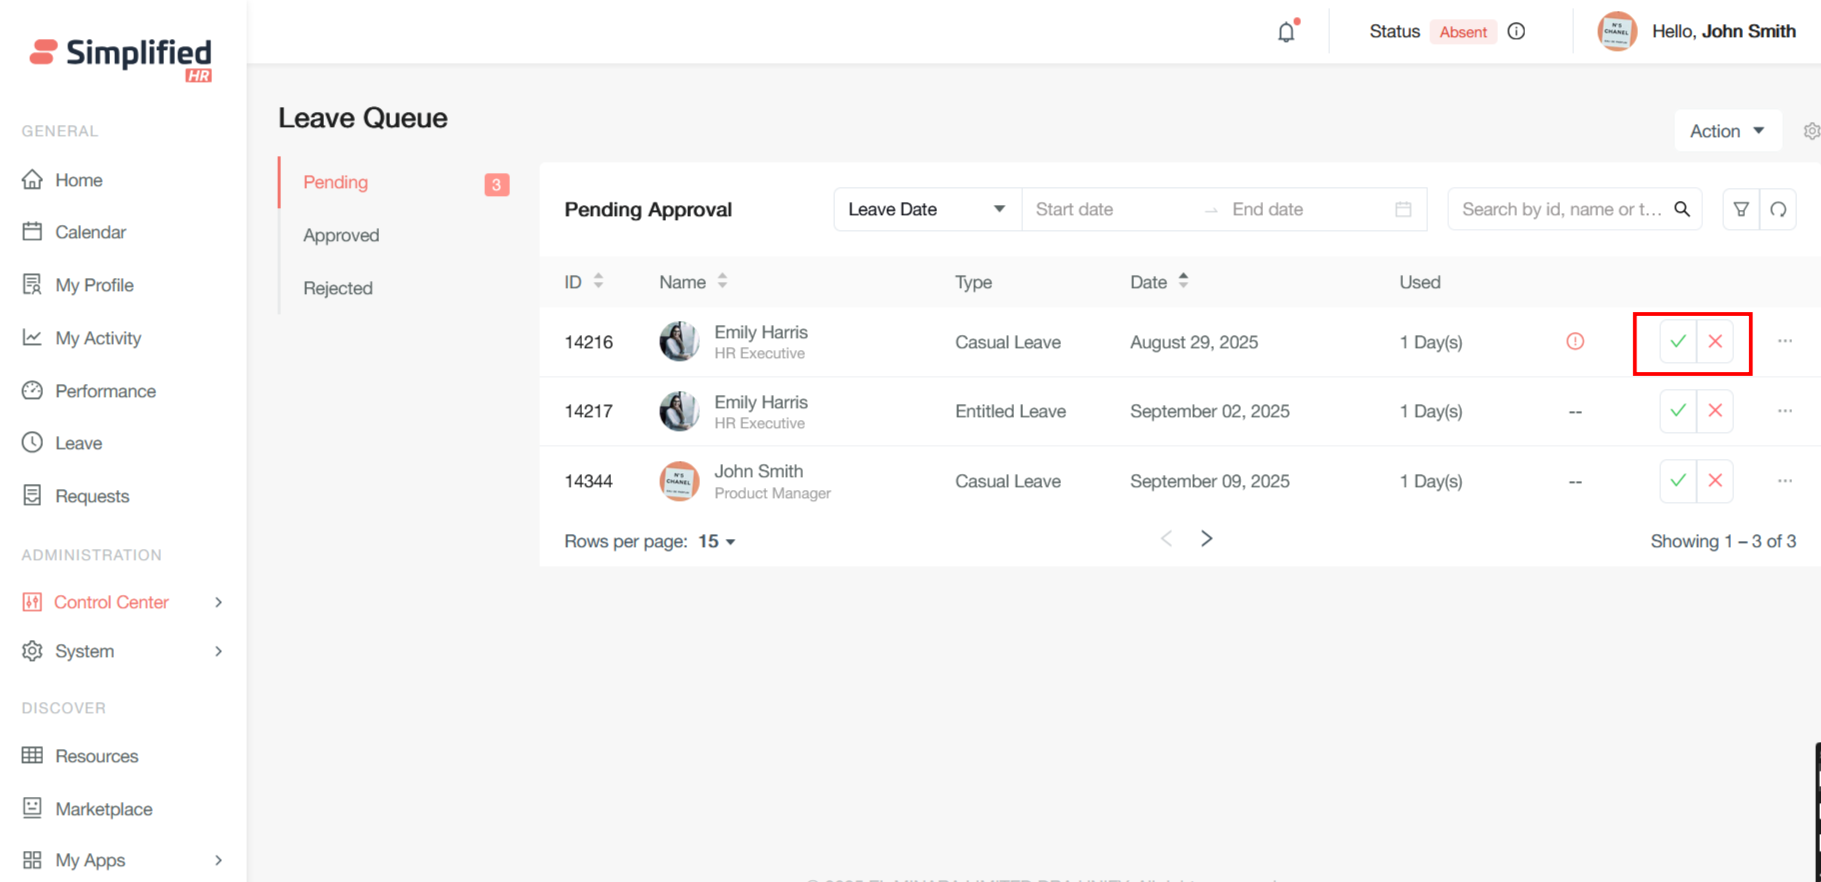This screenshot has height=882, width=1821.
Task: Click the search magnifier icon
Action: pos(1682,209)
